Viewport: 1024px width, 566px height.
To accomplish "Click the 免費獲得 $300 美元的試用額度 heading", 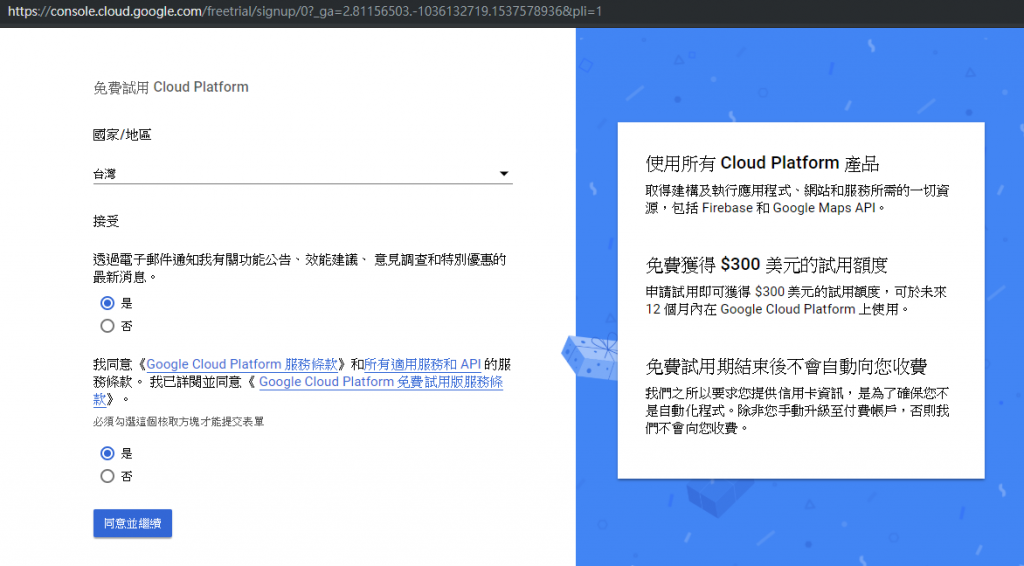I will [767, 264].
